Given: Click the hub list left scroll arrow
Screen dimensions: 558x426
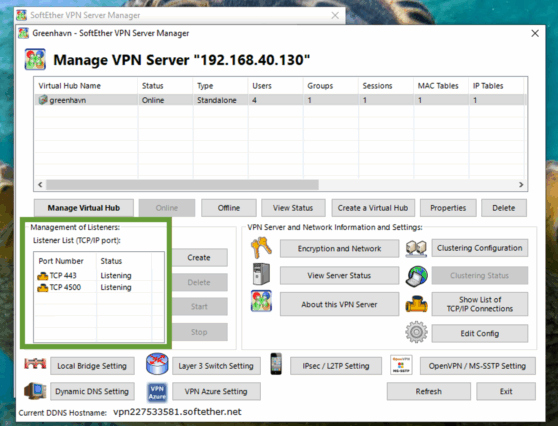Looking at the screenshot, I should click(x=40, y=185).
